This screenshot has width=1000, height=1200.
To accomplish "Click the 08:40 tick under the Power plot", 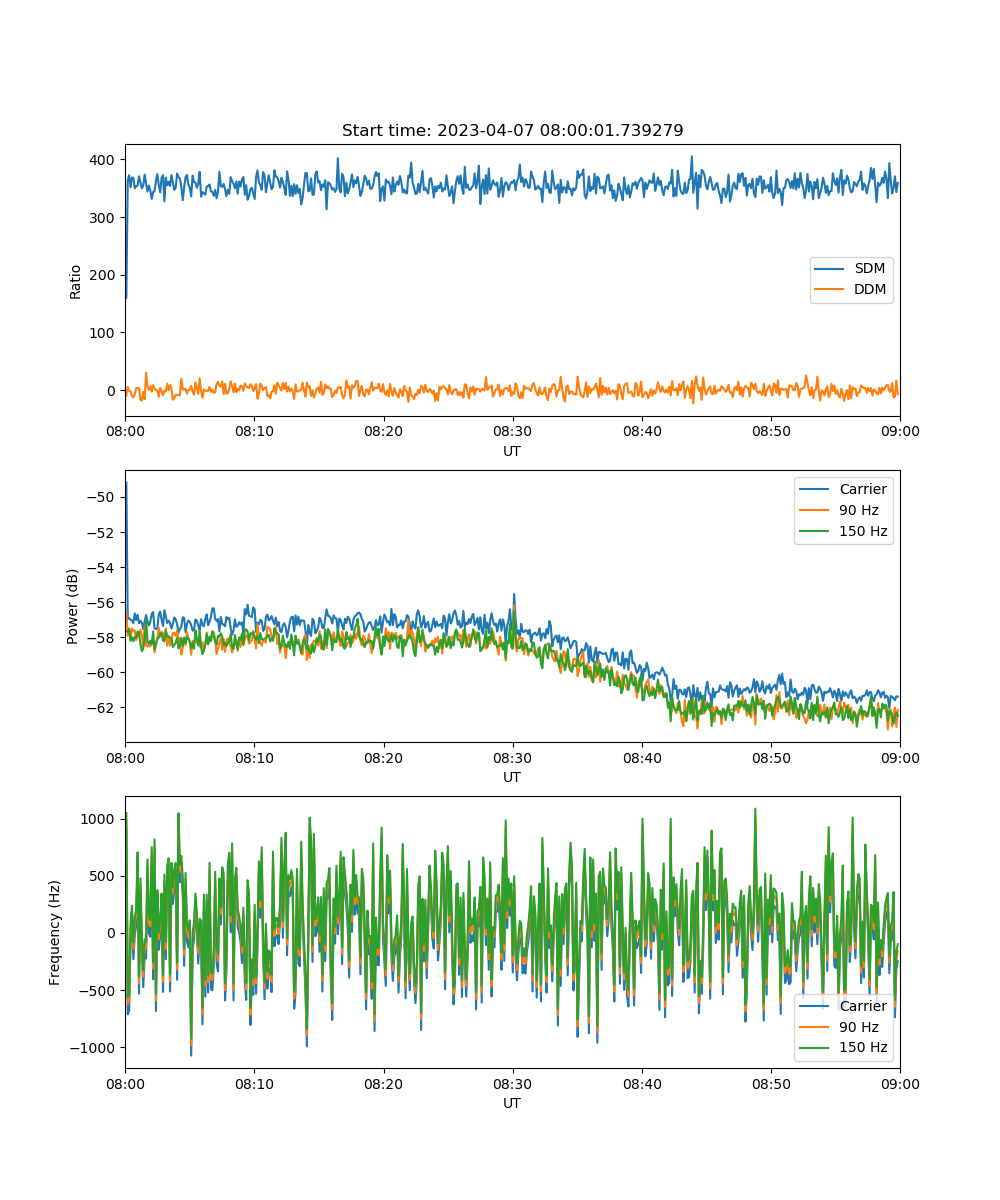I will [x=642, y=758].
